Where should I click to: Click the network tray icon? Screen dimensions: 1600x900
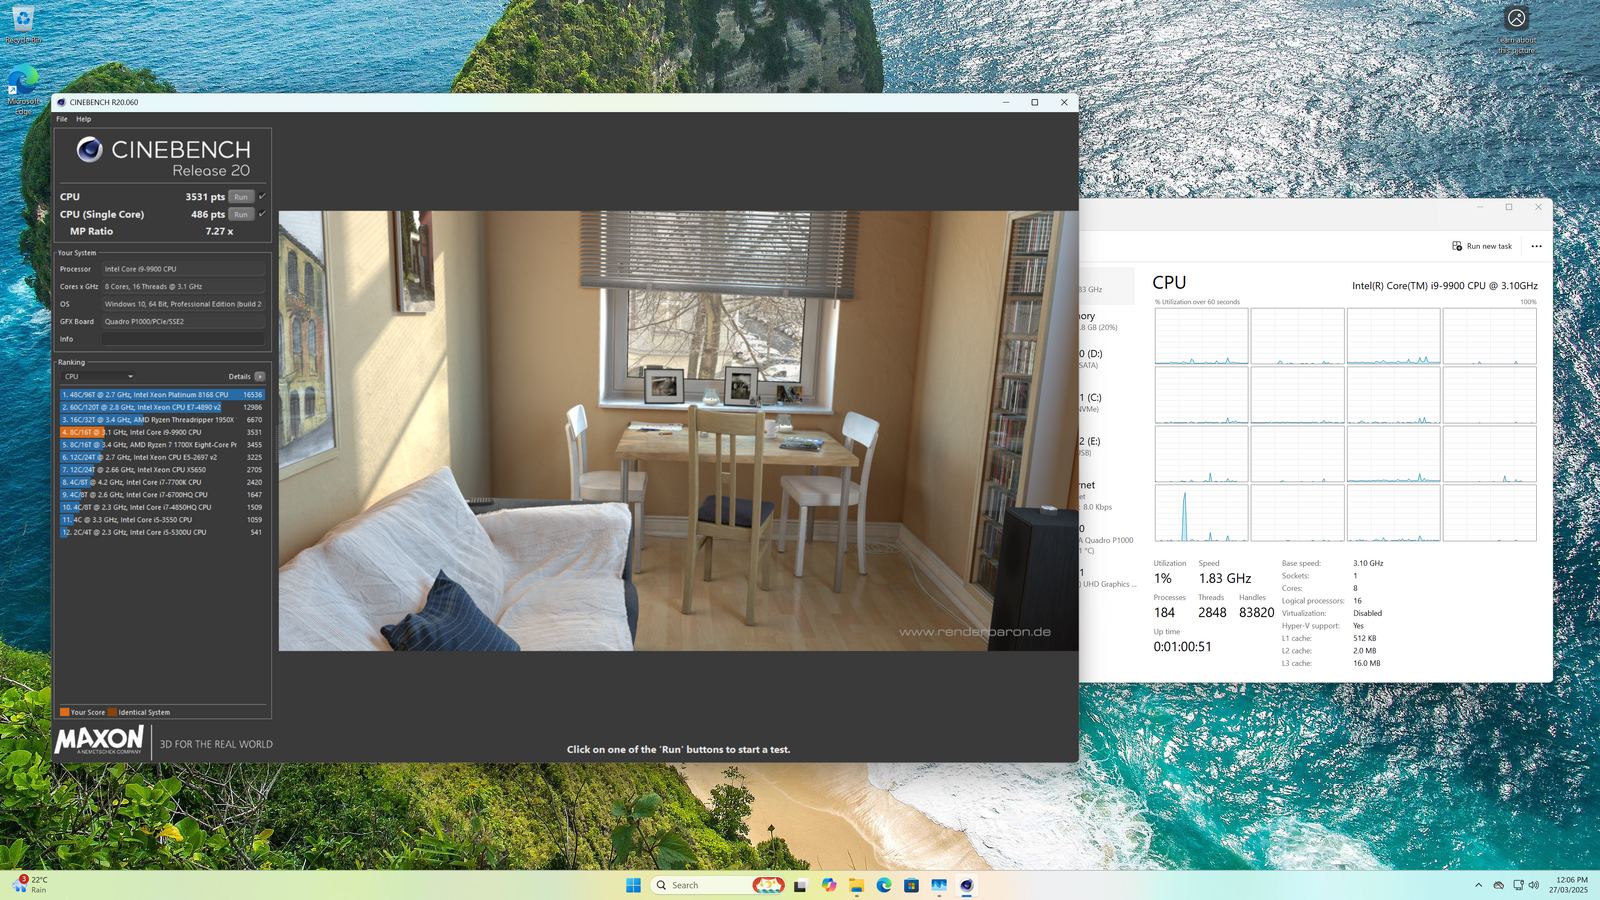(x=1518, y=885)
